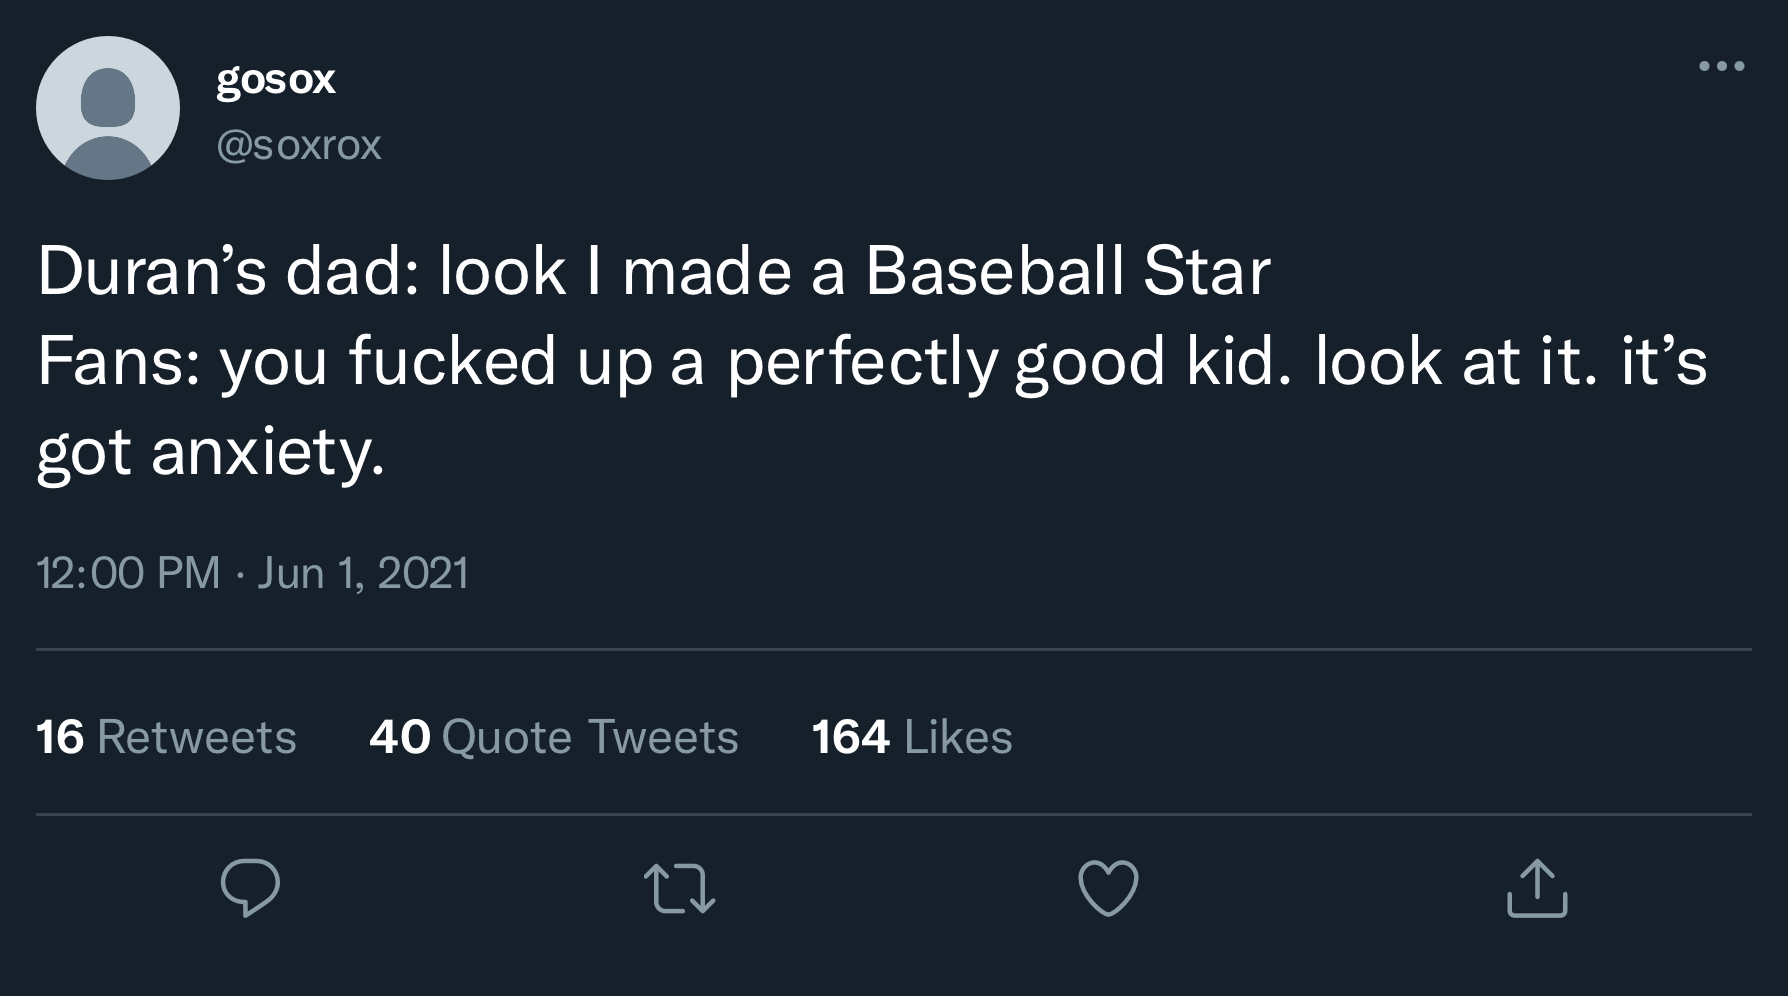Image resolution: width=1788 pixels, height=996 pixels.
Task: Open the gosox display name profile
Action: 276,79
